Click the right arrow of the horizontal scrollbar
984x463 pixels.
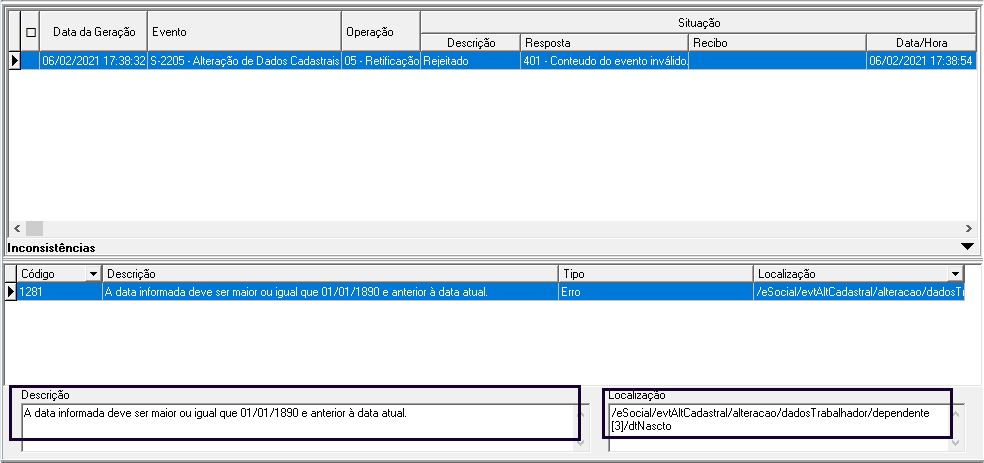[x=967, y=229]
